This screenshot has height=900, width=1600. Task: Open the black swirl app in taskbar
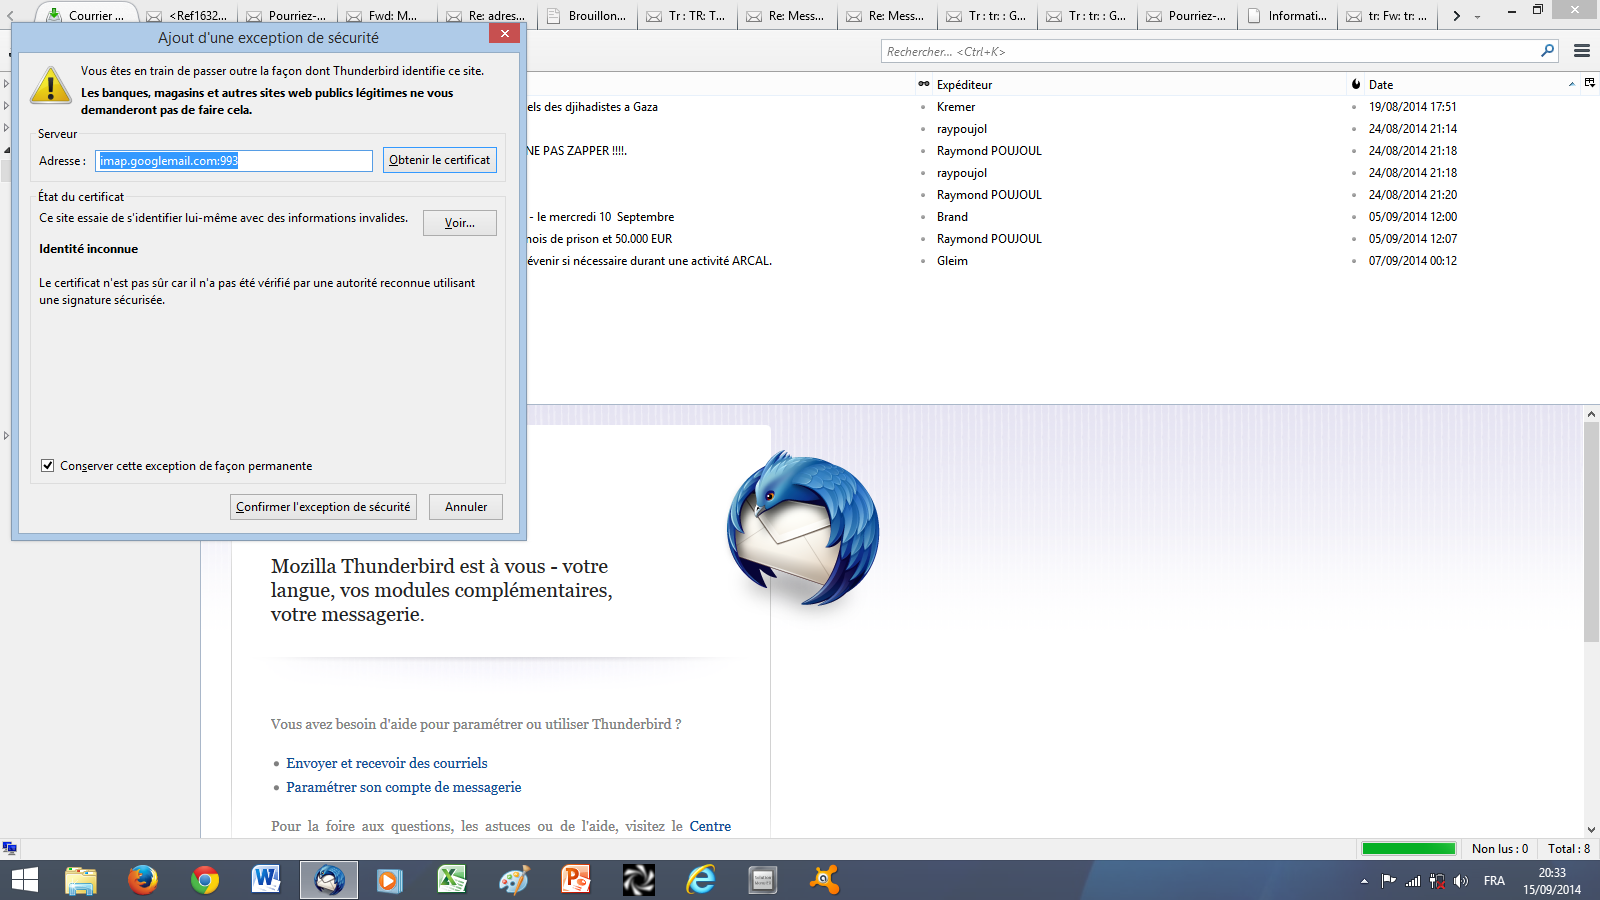[x=638, y=880]
